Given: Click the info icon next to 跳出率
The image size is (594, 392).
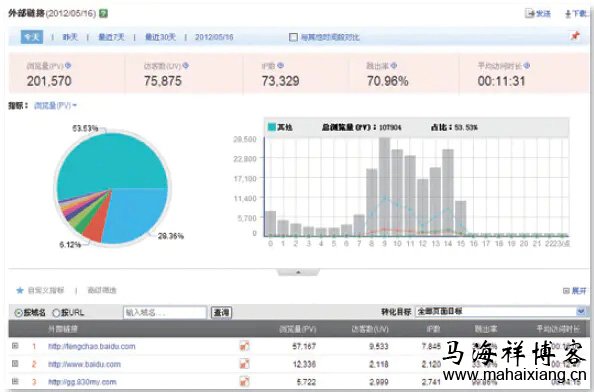Looking at the screenshot, I should click(x=394, y=66).
